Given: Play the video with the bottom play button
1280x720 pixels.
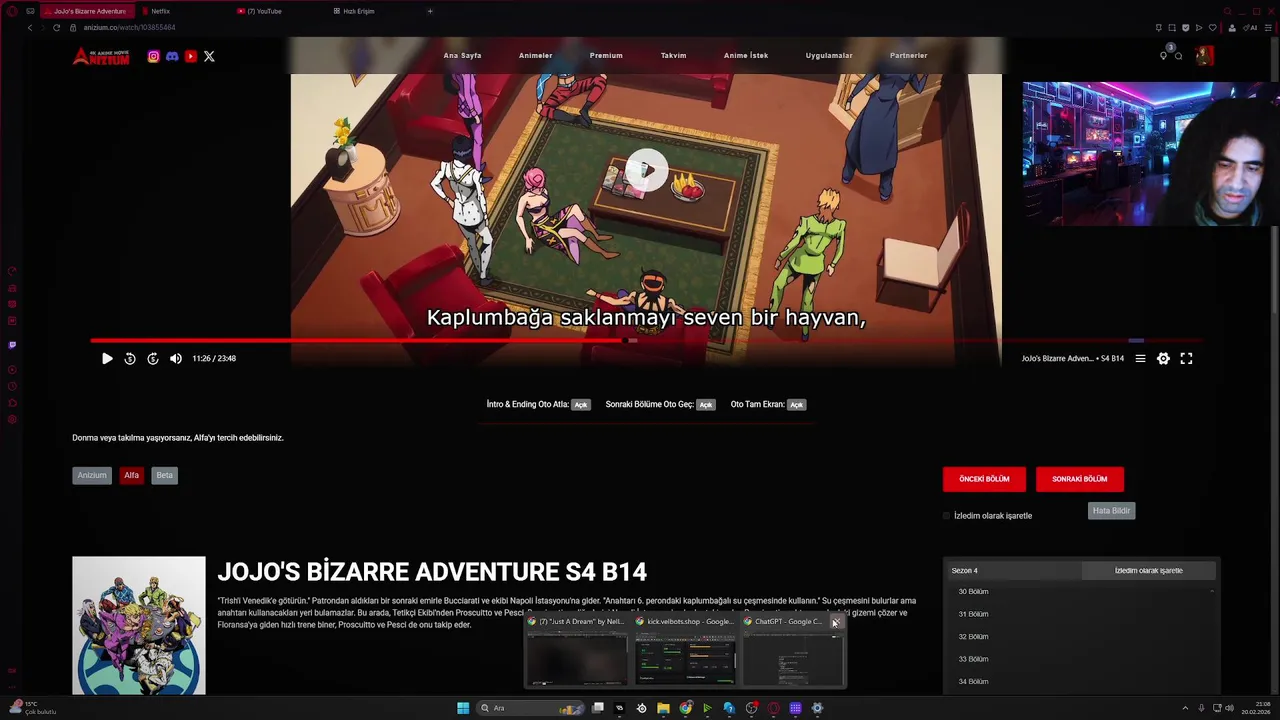Looking at the screenshot, I should [107, 358].
